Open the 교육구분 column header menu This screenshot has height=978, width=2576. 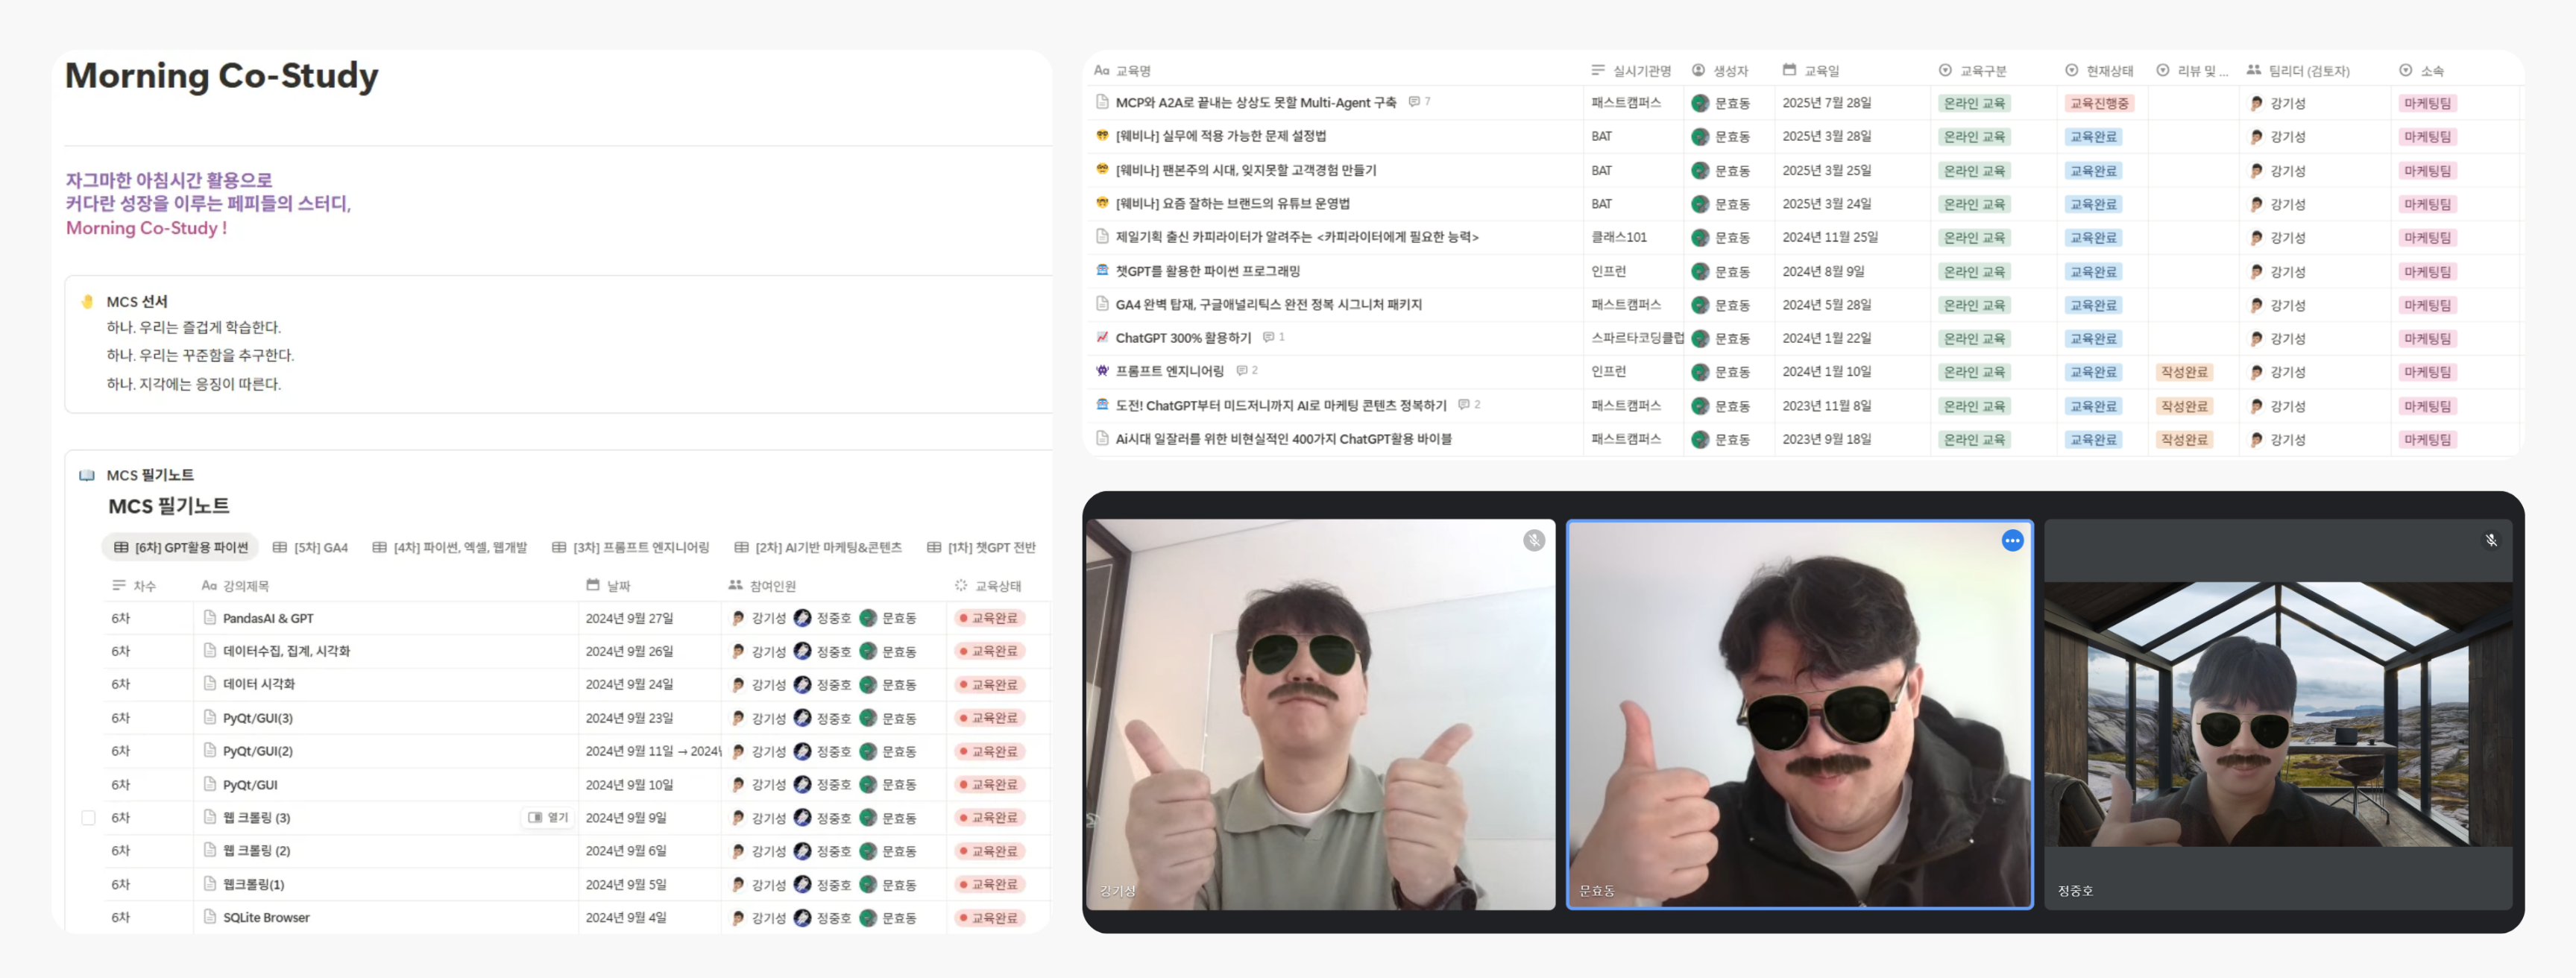(1974, 71)
